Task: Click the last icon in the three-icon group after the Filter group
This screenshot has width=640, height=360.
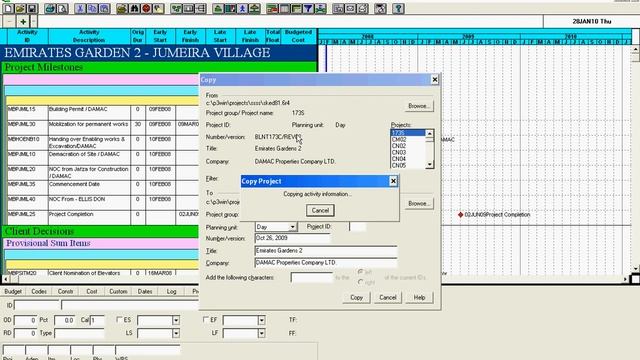Action: click(x=362, y=8)
